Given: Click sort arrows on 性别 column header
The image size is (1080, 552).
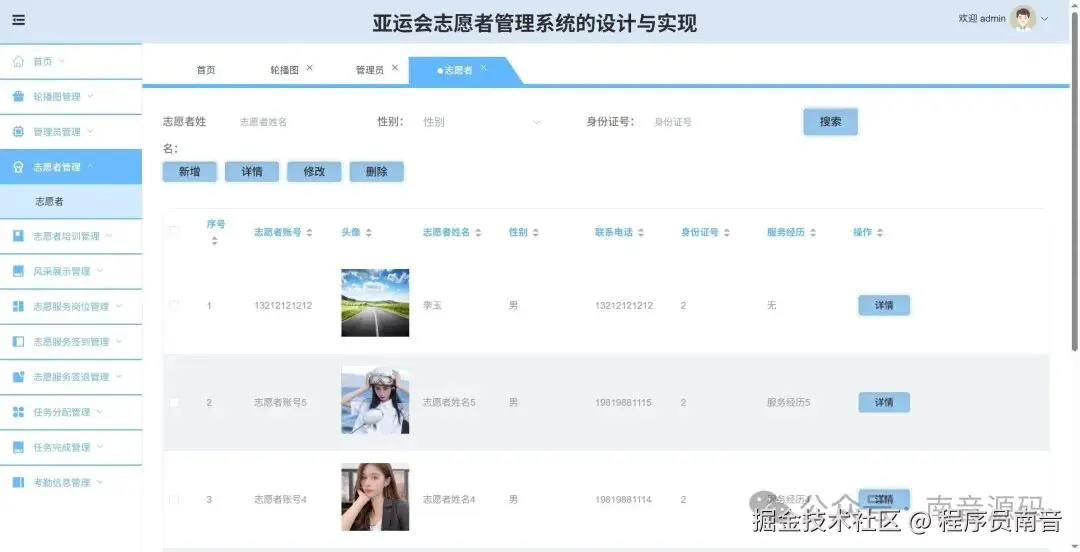Looking at the screenshot, I should coord(535,233).
